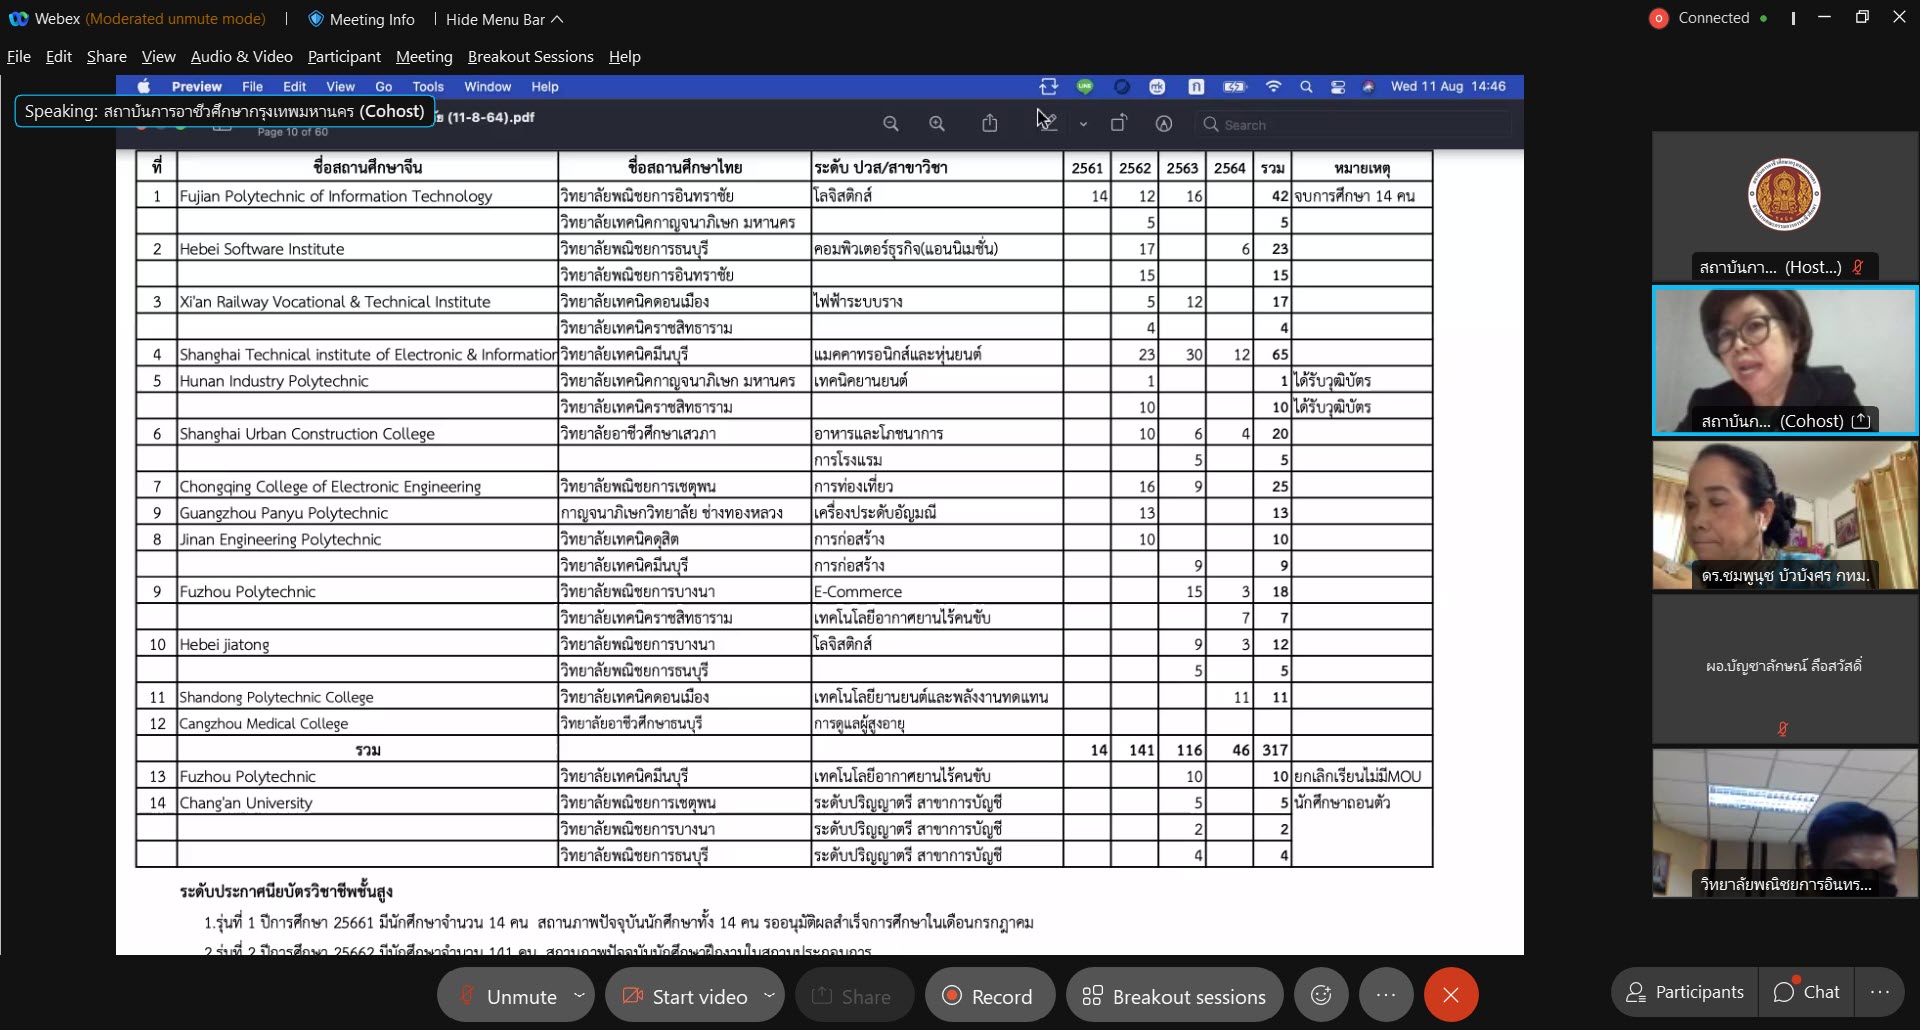The height and width of the screenshot is (1030, 1920).
Task: Click the Cohost sharing indicator icon
Action: click(1861, 421)
